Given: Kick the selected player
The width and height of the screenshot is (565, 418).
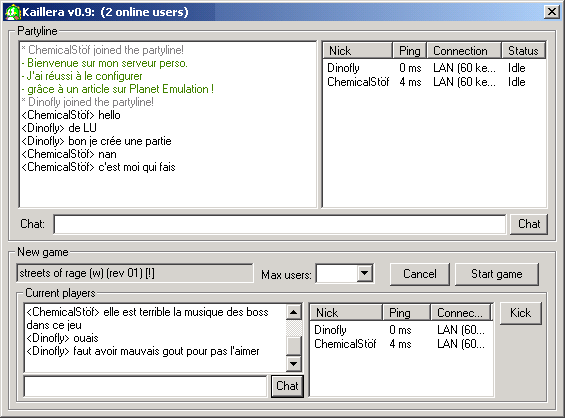Looking at the screenshot, I should pyautogui.click(x=521, y=313).
